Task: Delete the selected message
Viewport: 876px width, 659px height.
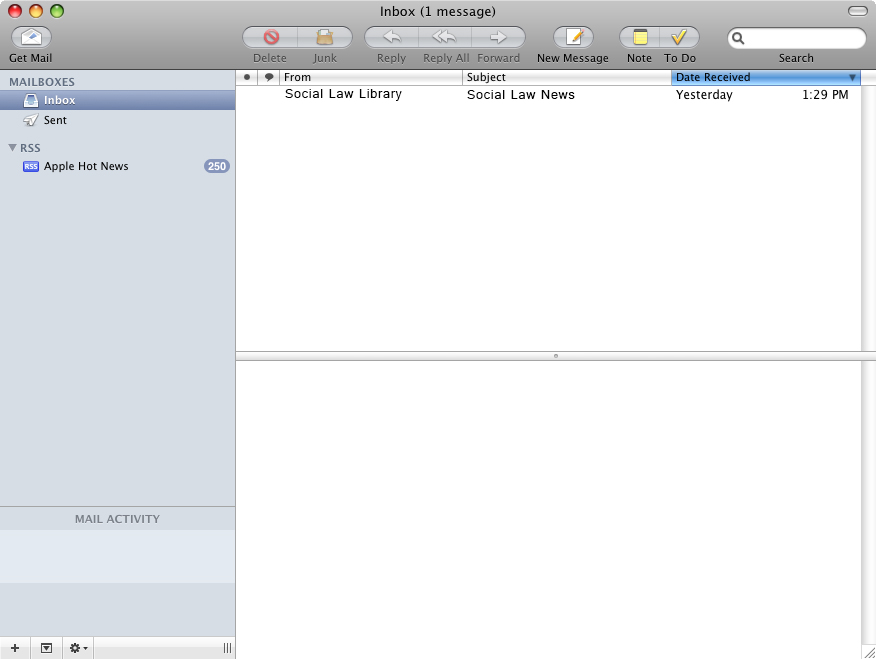Action: pos(270,37)
